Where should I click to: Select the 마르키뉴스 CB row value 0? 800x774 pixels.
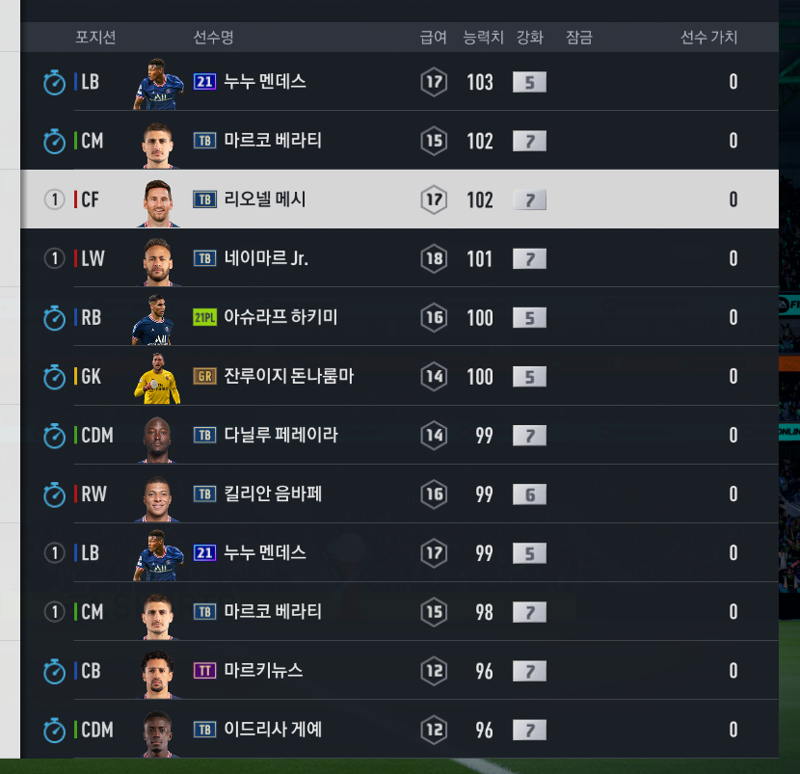(x=733, y=670)
